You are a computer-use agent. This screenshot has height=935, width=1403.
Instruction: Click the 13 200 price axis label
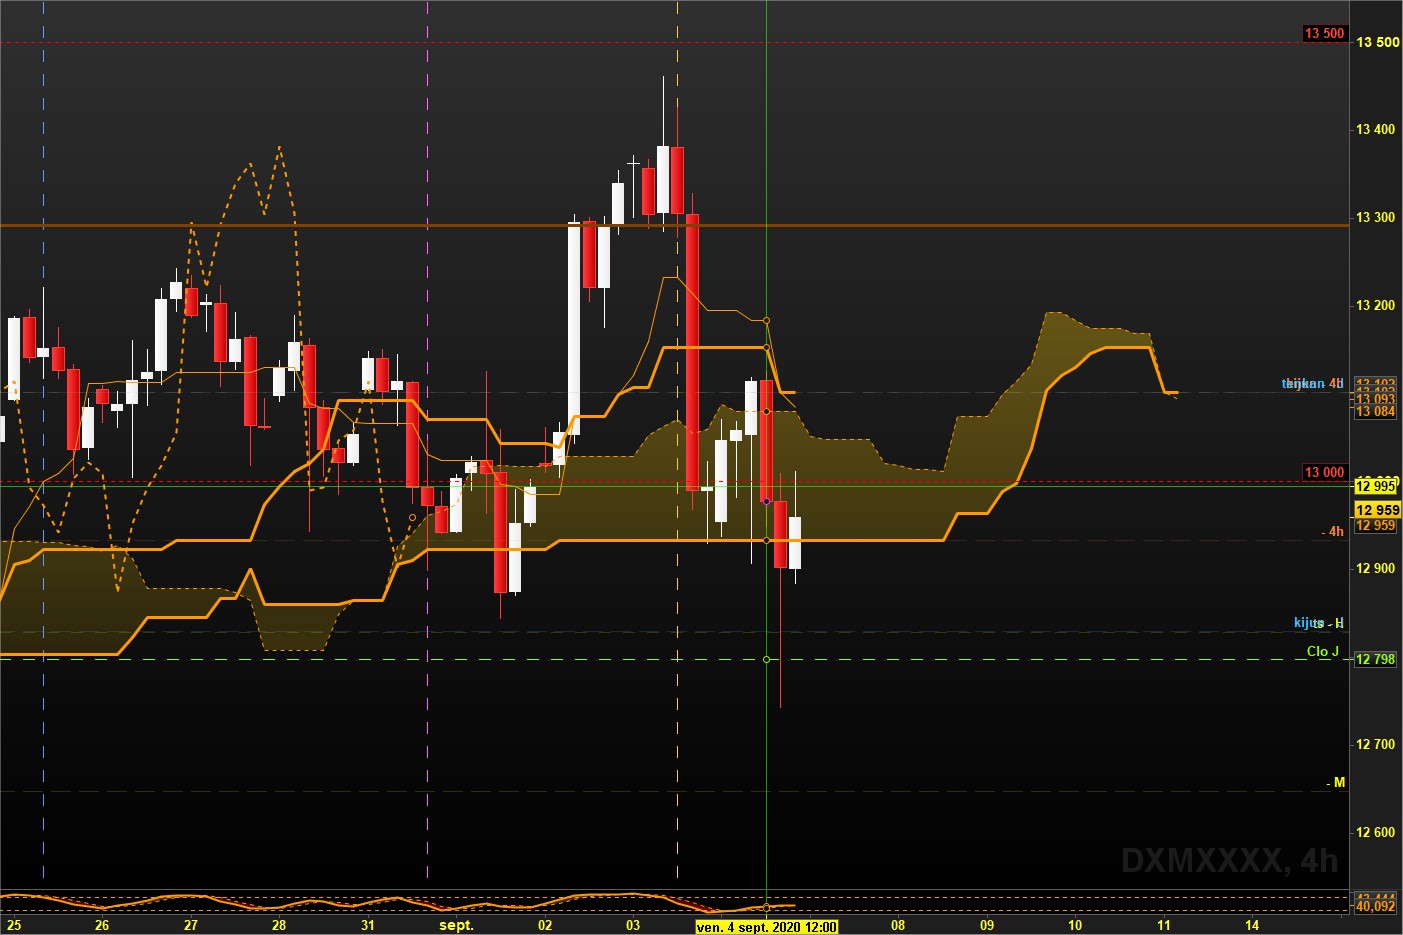[1376, 305]
